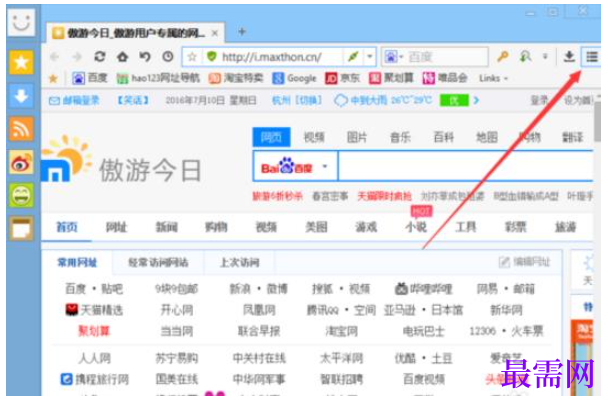Open the history clock icon

point(168,57)
